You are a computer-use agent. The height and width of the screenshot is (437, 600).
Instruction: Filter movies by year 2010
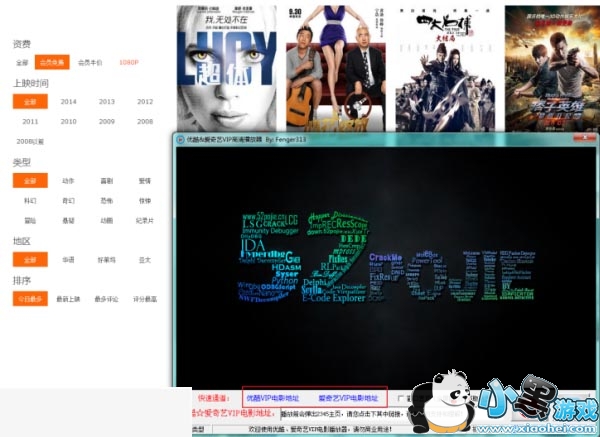(x=68, y=121)
